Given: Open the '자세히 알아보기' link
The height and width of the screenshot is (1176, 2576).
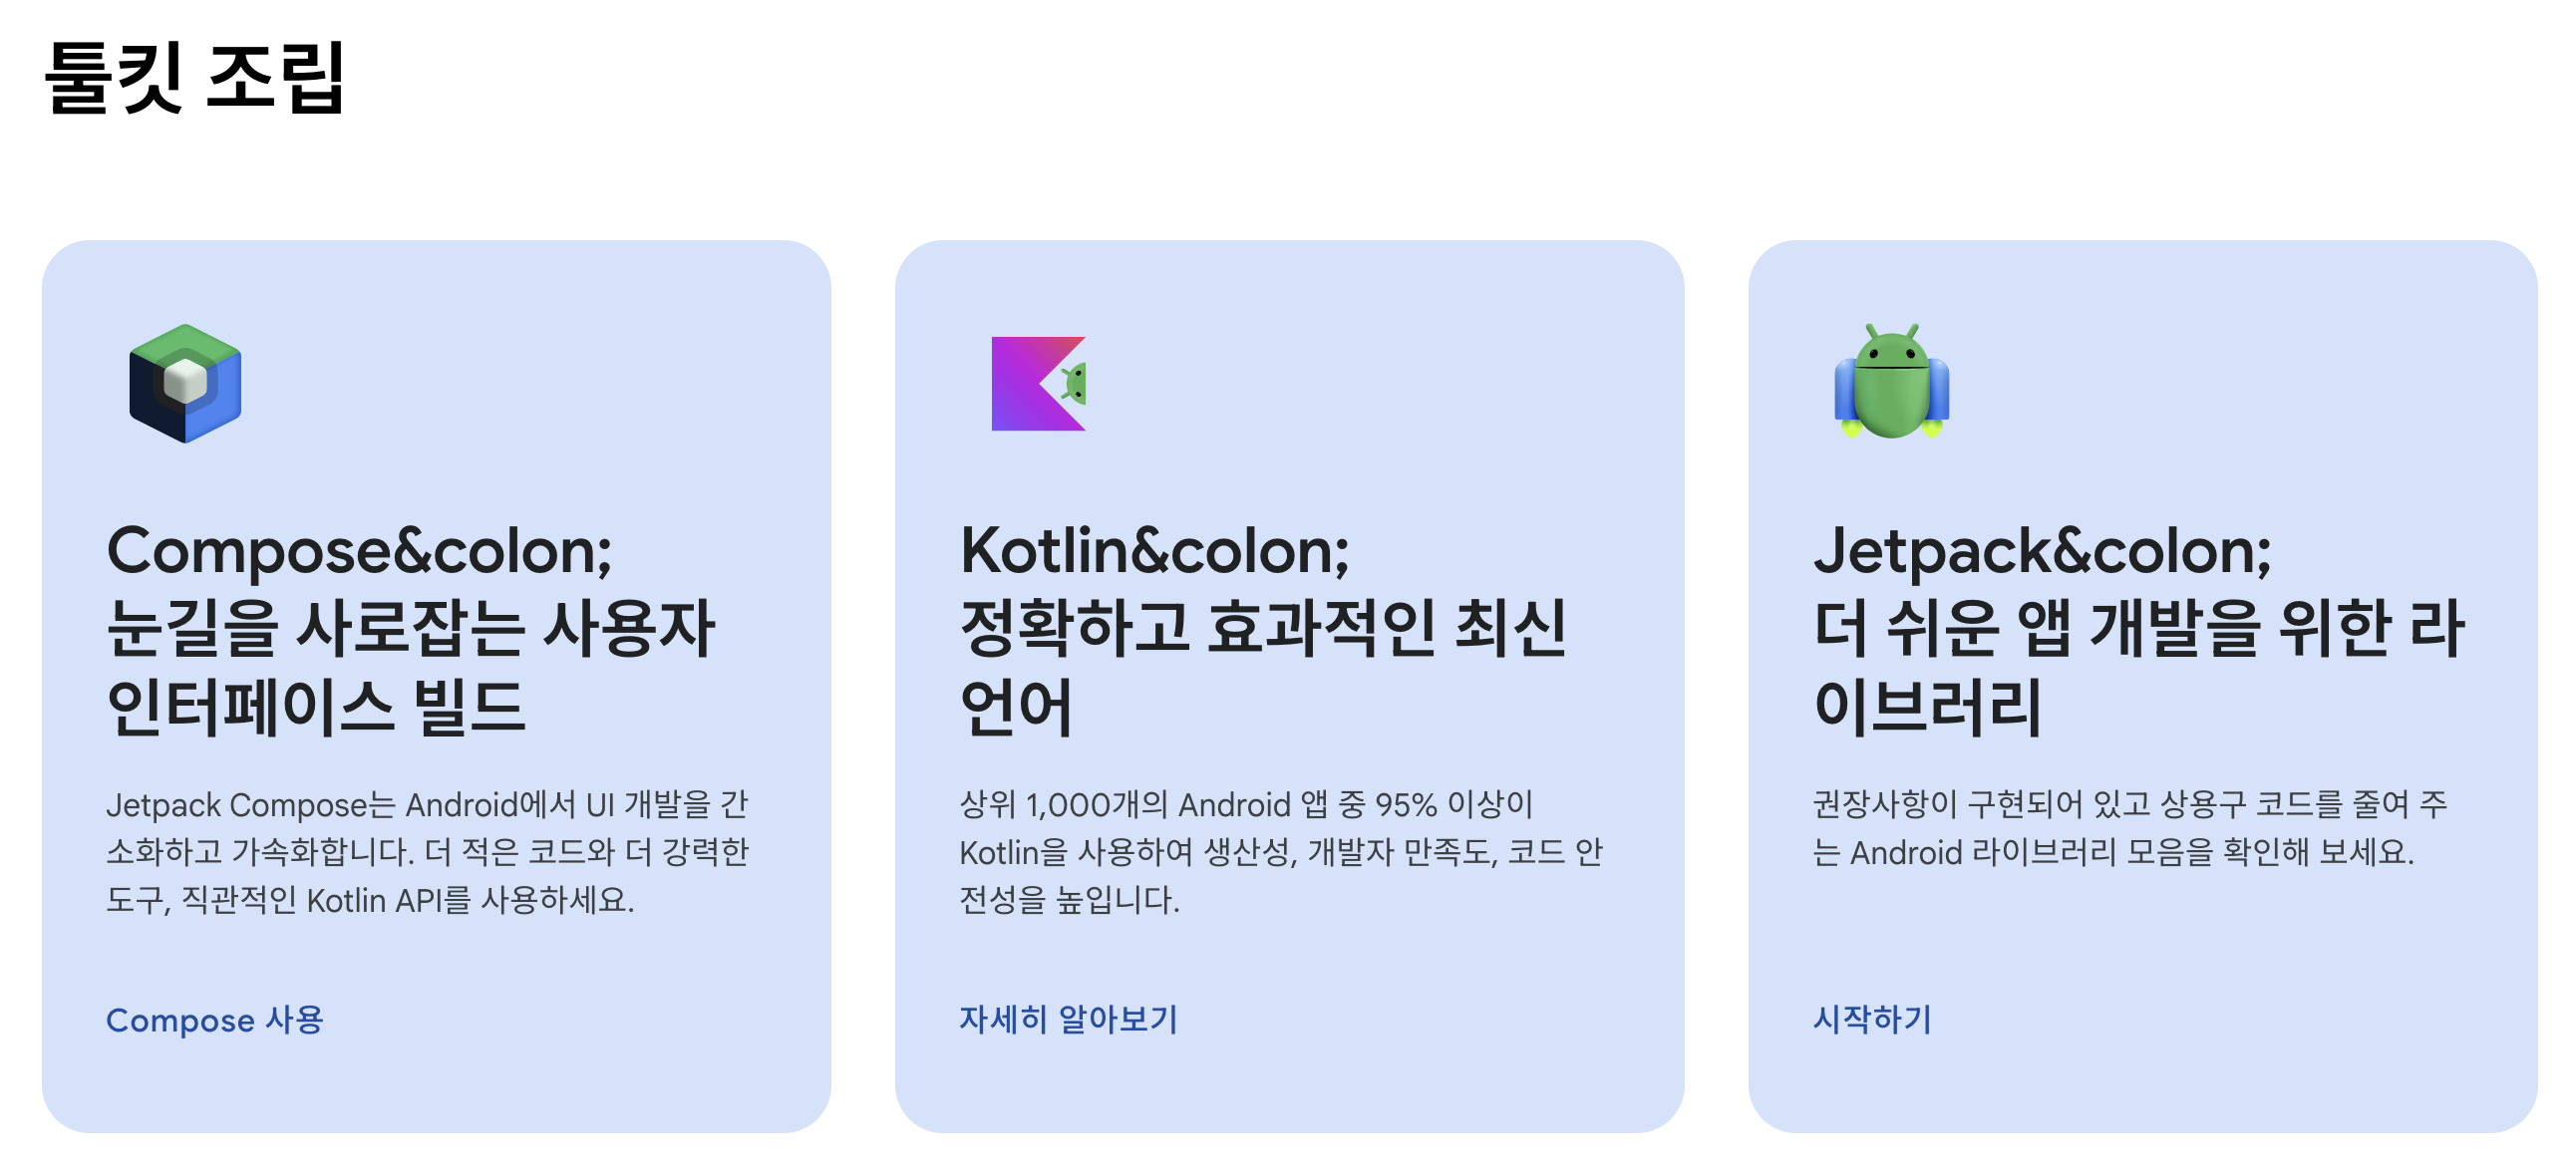Looking at the screenshot, I should point(1068,1019).
